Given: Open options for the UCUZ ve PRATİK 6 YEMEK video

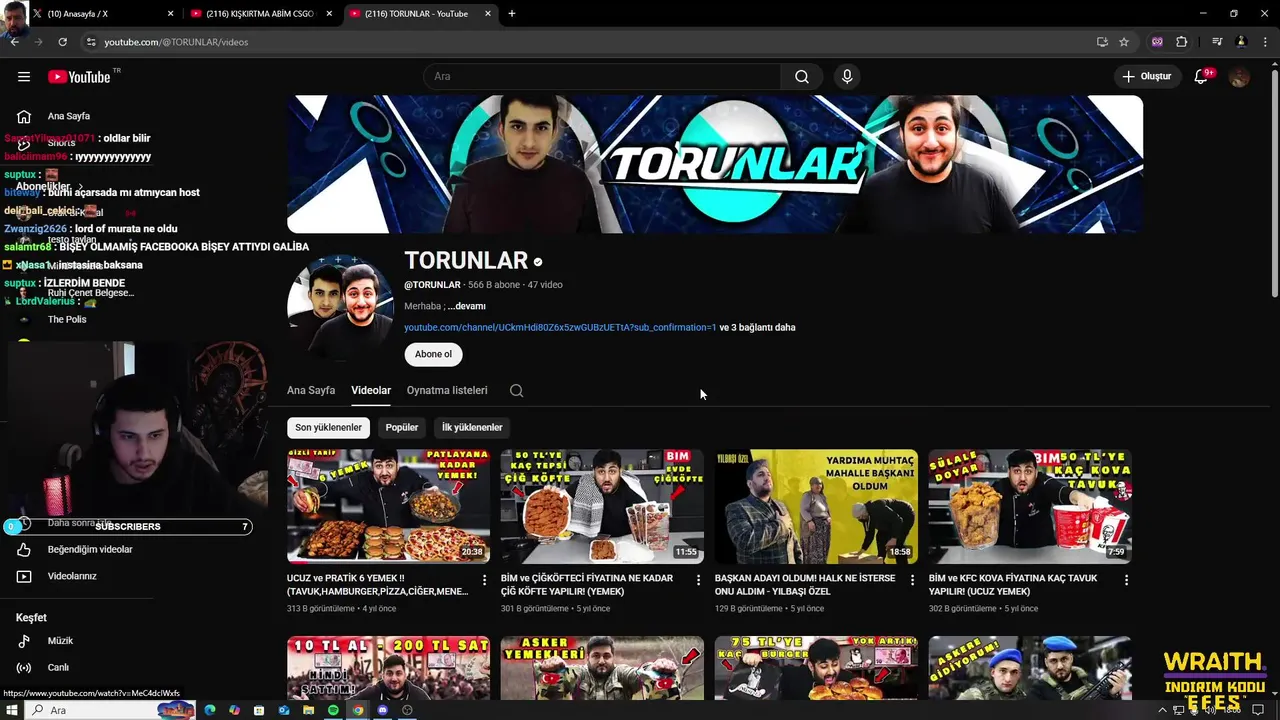Looking at the screenshot, I should click(x=484, y=580).
